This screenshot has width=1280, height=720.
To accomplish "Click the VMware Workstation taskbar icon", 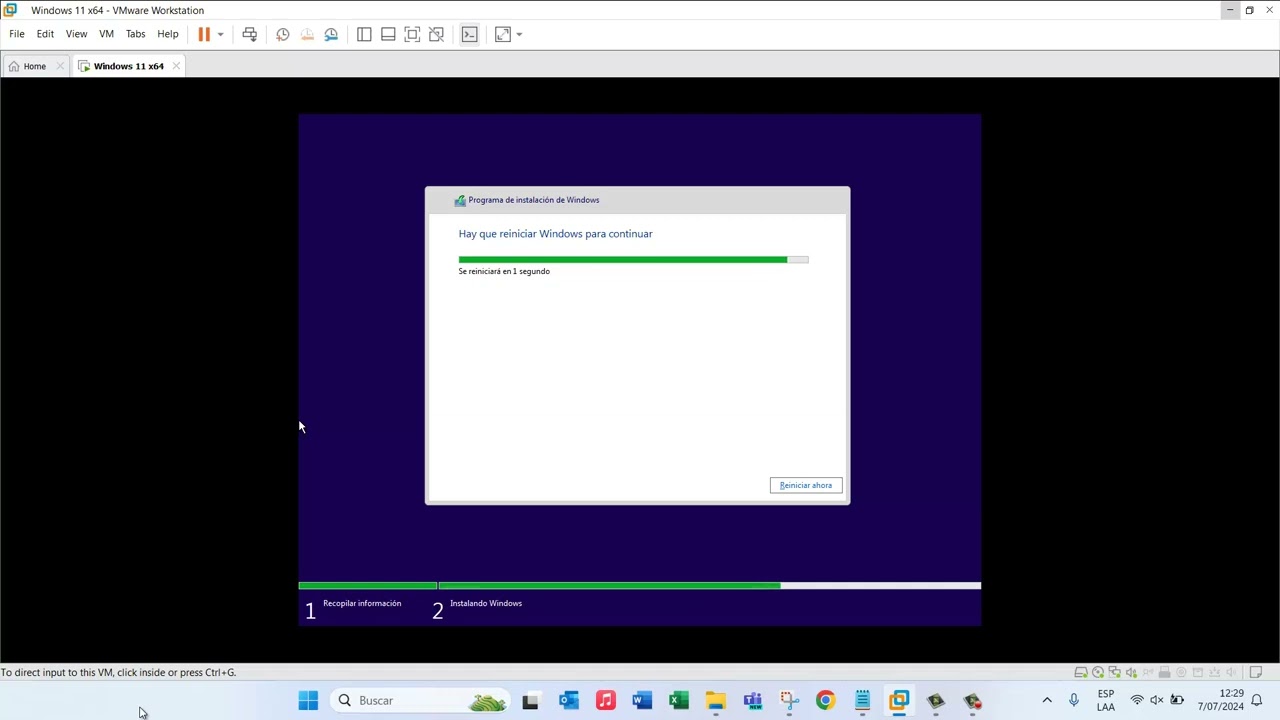I will click(x=899, y=701).
